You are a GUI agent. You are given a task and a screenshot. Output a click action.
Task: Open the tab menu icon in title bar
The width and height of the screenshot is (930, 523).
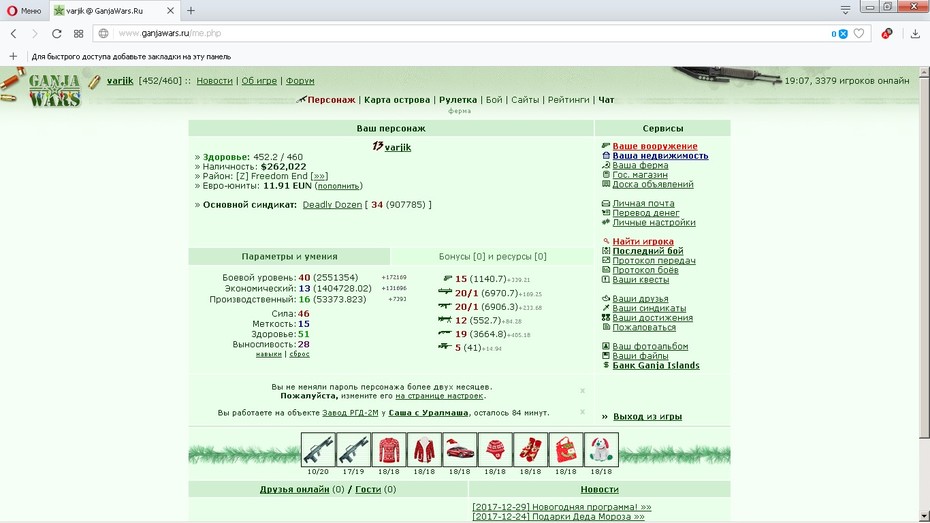pos(845,9)
